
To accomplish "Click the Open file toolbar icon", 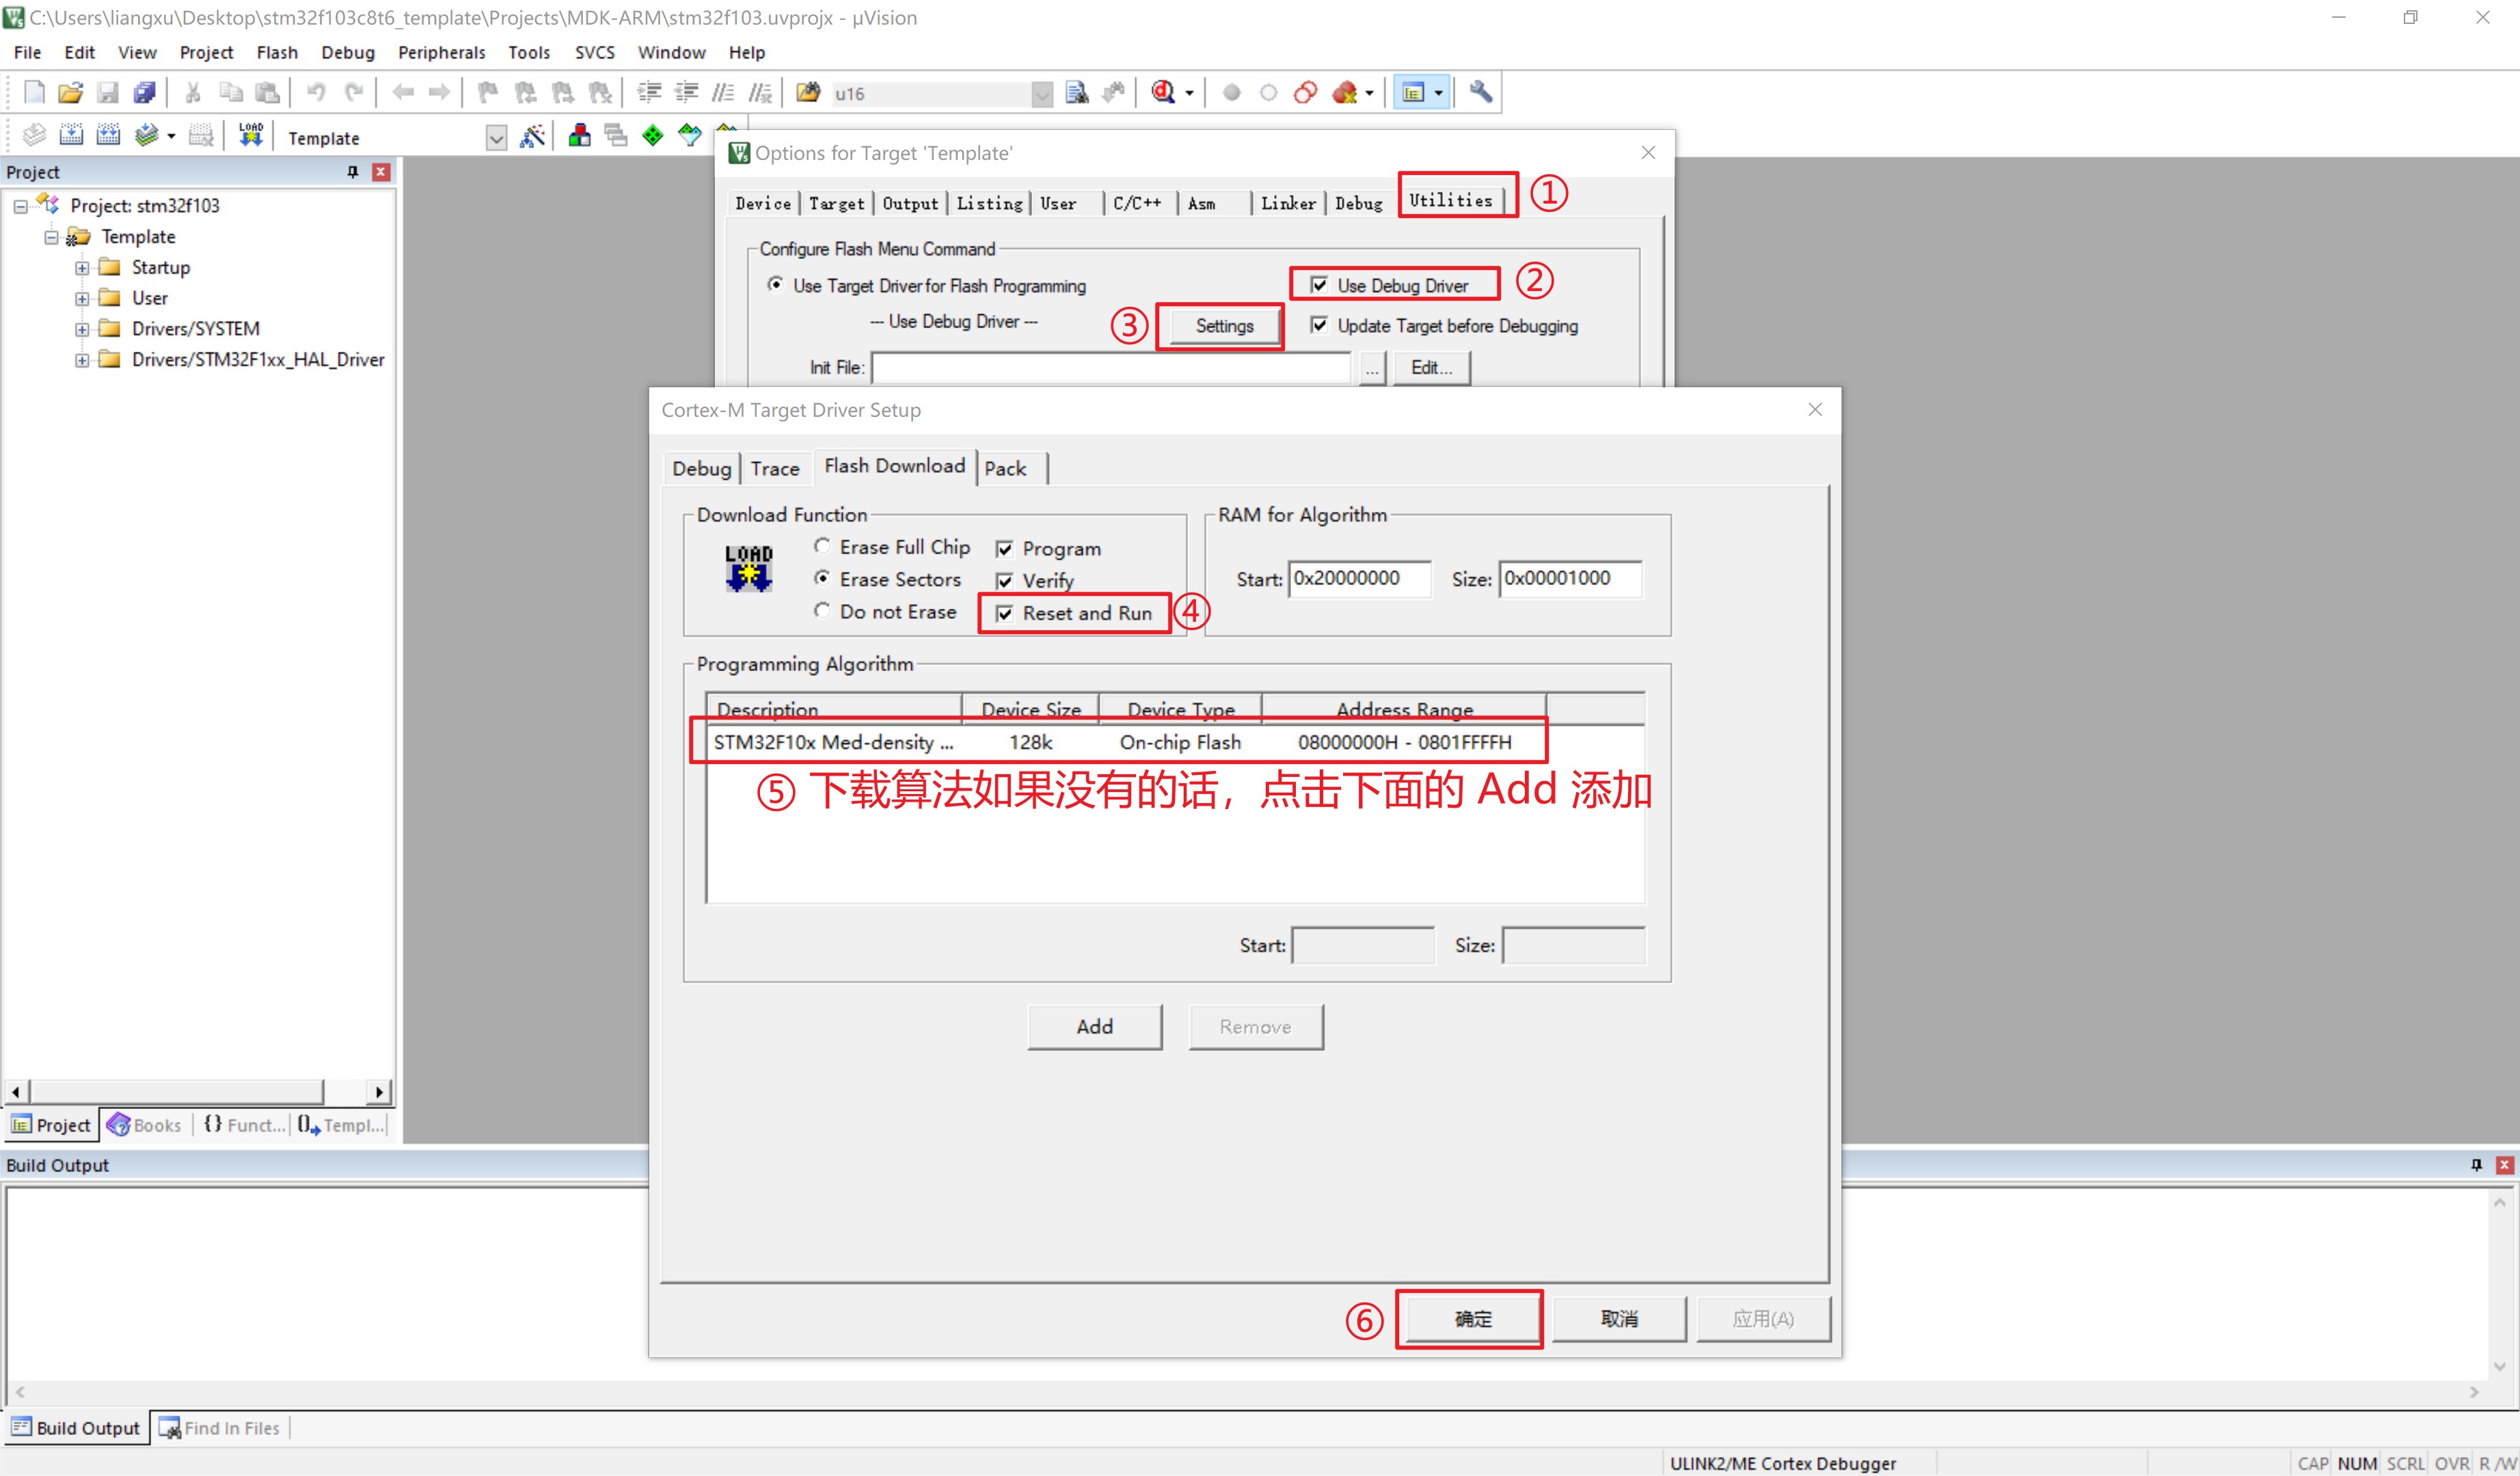I will point(70,93).
